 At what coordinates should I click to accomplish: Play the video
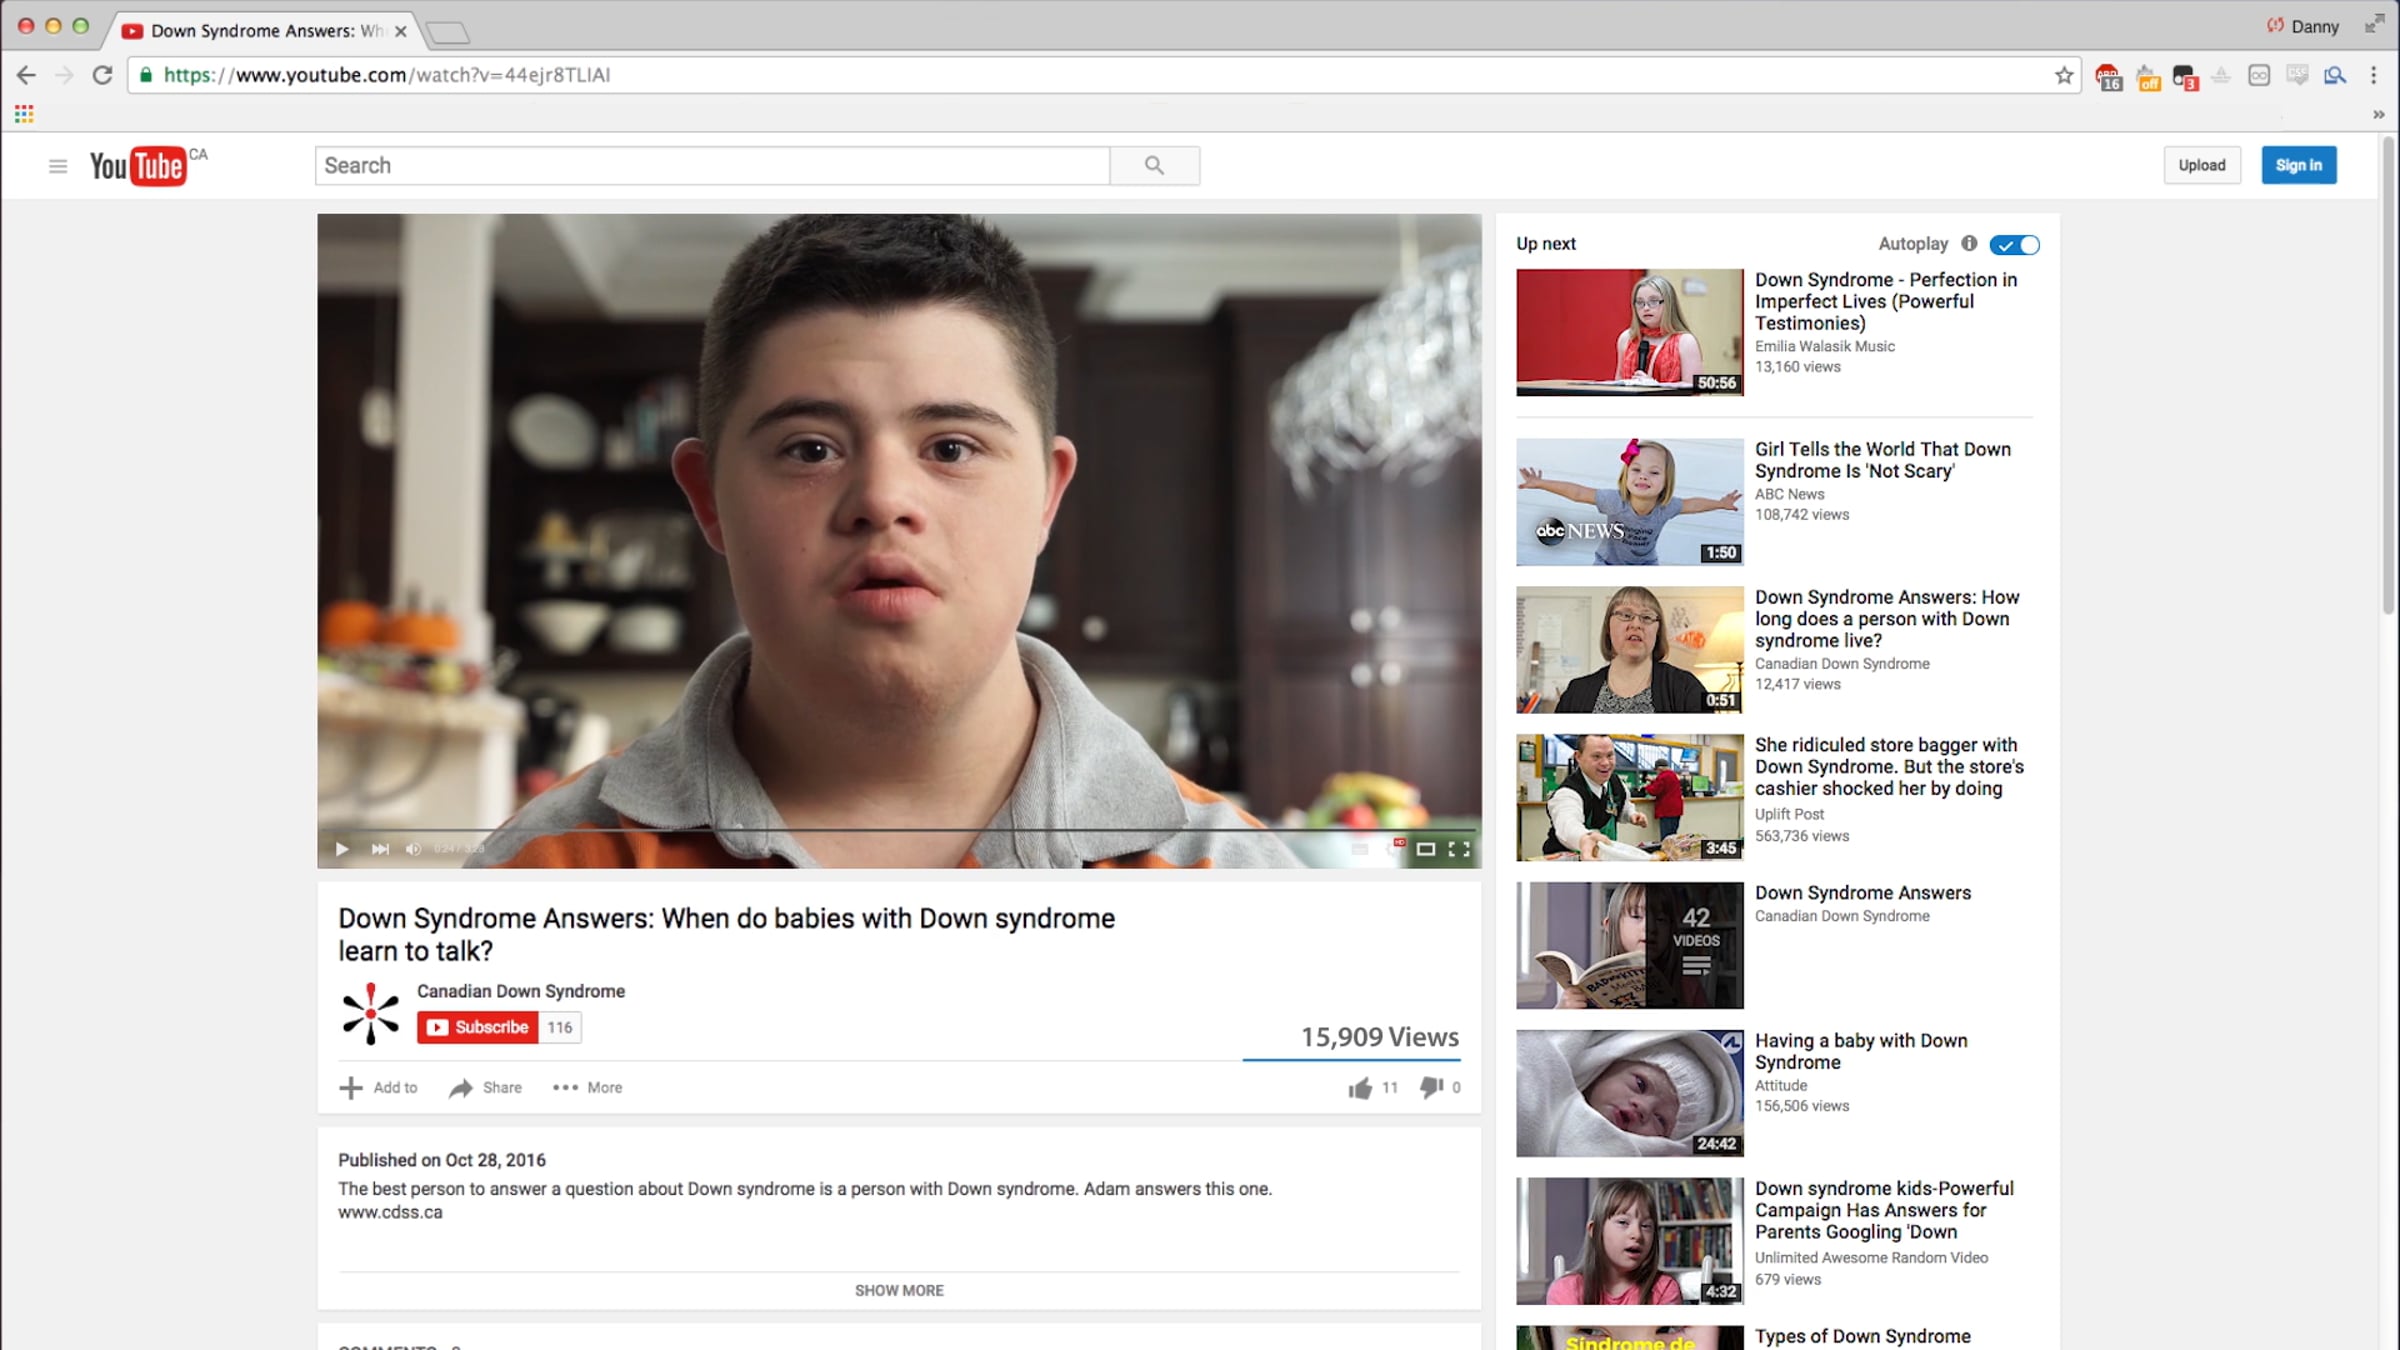[342, 849]
